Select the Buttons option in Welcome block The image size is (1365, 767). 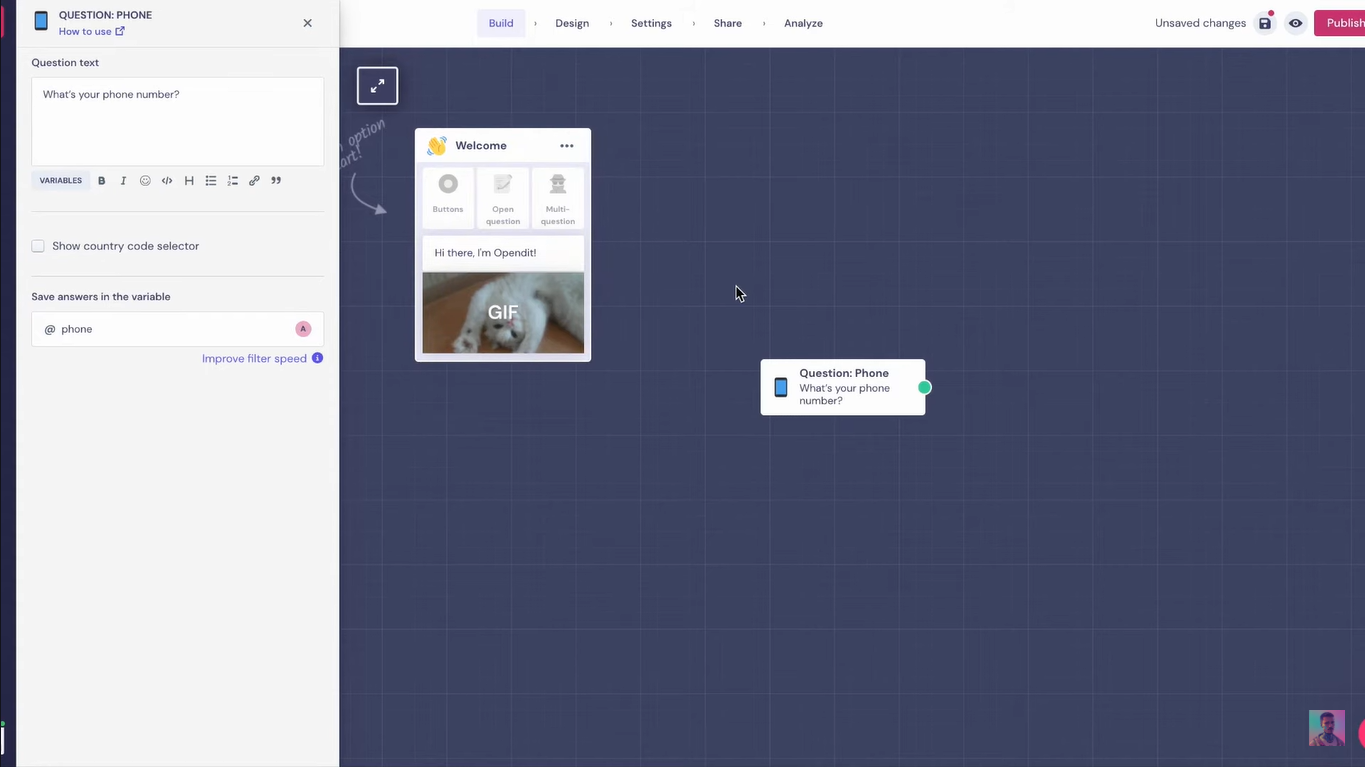(448, 198)
